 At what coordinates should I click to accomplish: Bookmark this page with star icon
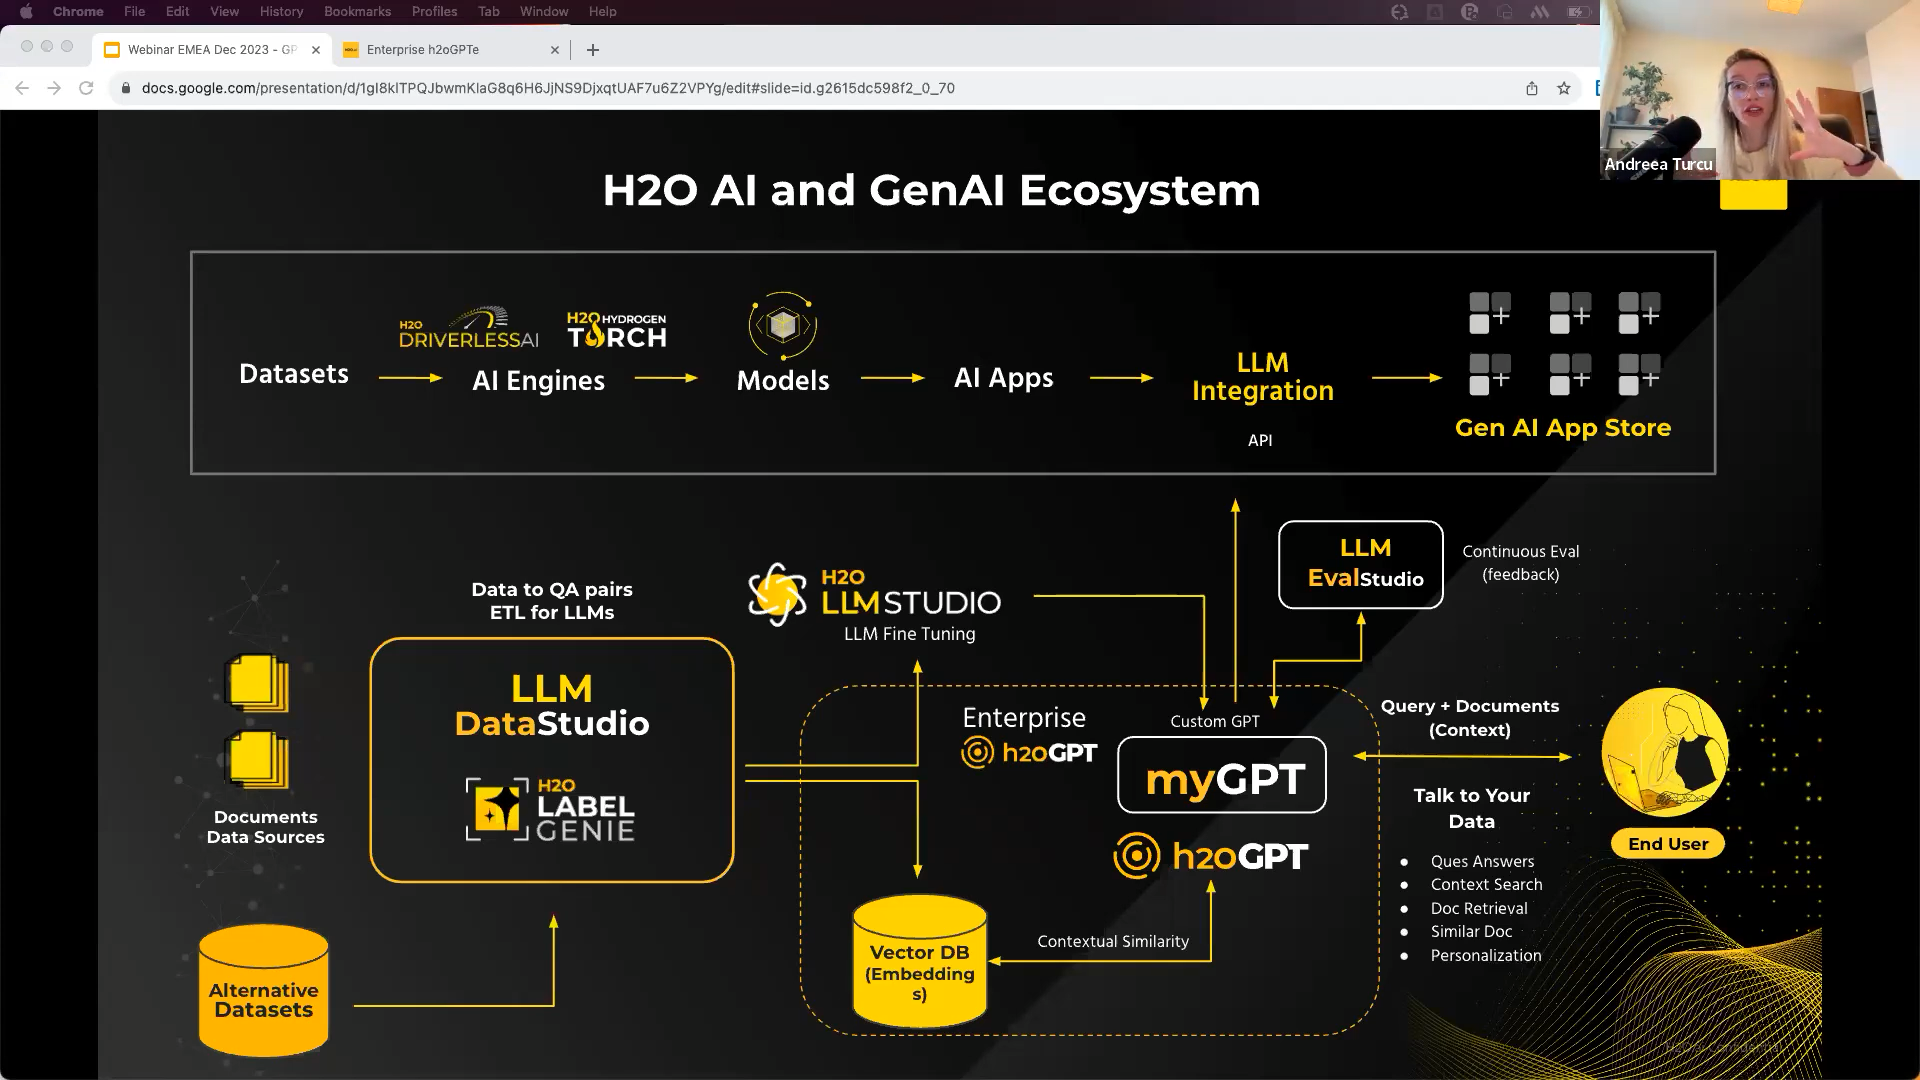pos(1564,88)
